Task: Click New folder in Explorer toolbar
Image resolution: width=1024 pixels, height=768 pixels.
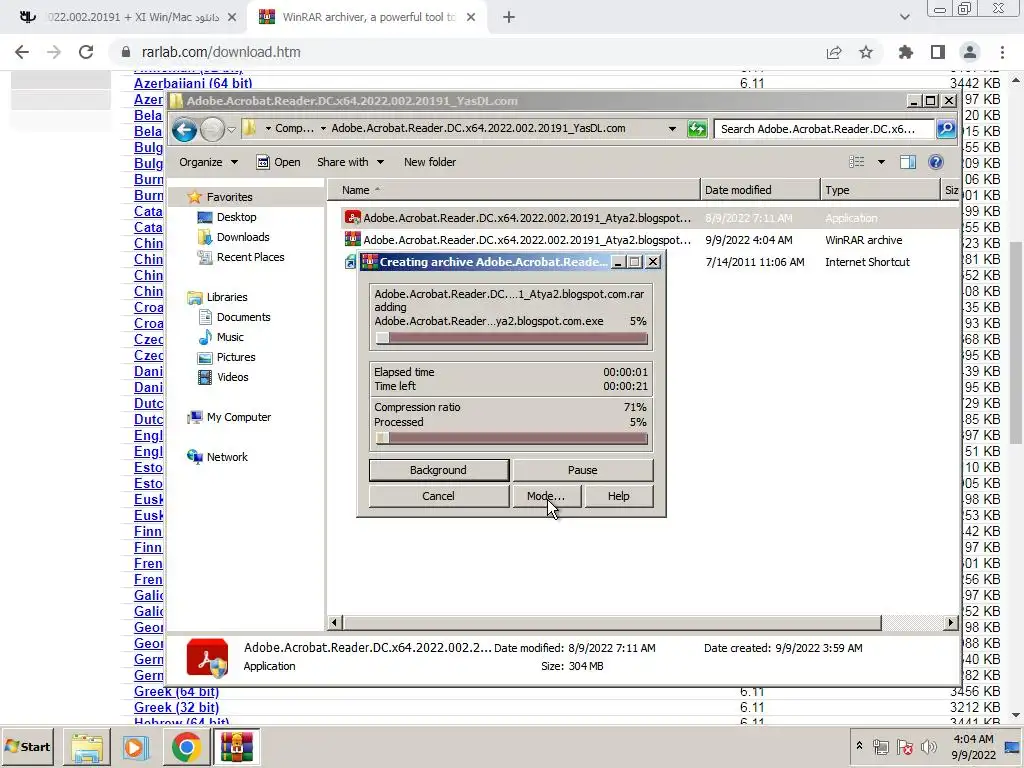Action: pos(430,162)
